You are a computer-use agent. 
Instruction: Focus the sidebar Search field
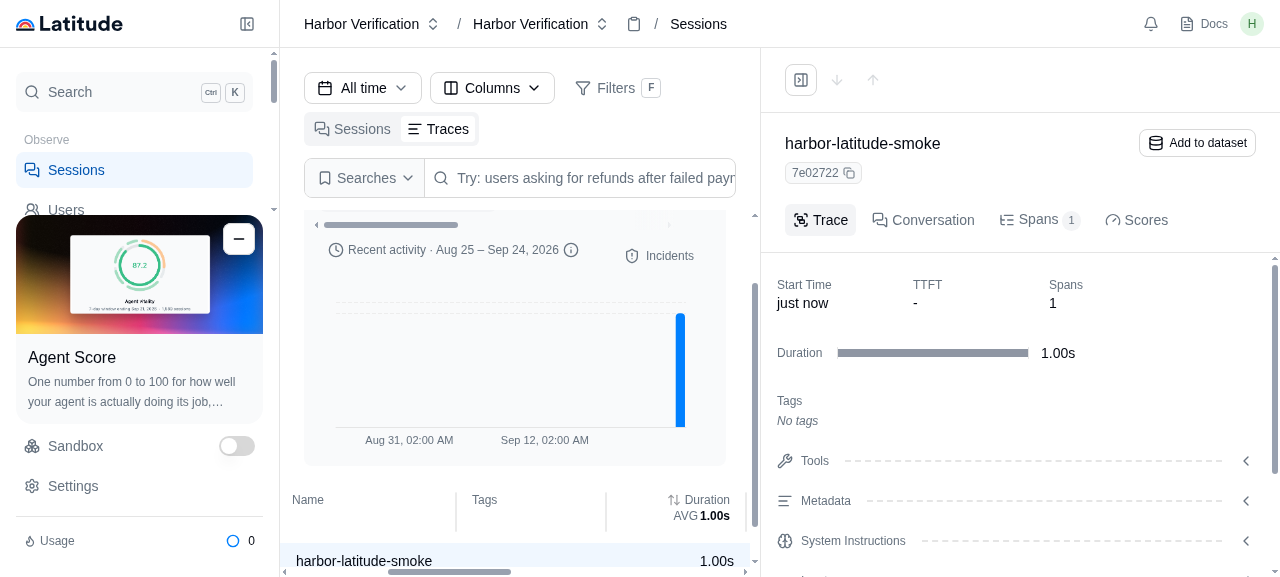tap(134, 92)
